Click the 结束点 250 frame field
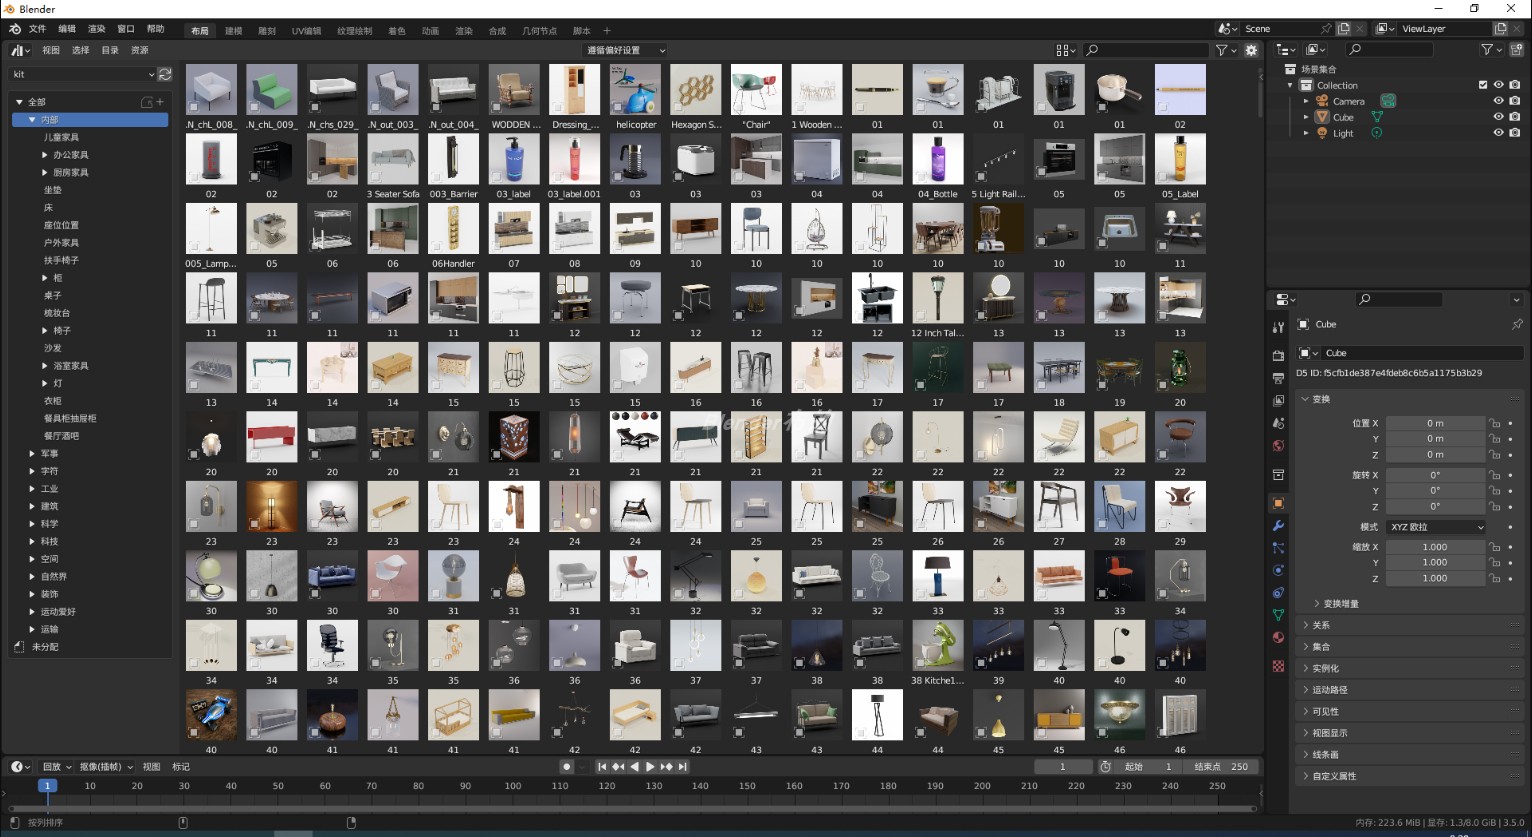The width and height of the screenshot is (1532, 837). coord(1220,767)
